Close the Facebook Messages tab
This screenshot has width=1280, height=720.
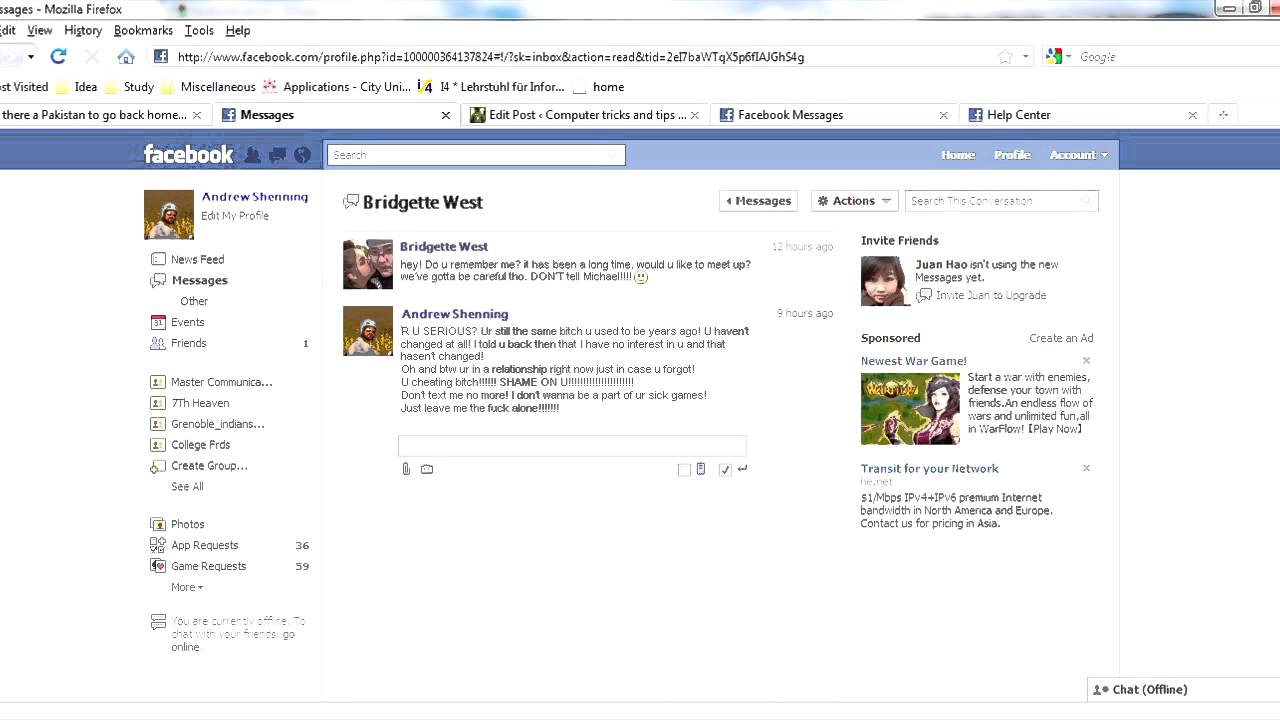pos(943,115)
